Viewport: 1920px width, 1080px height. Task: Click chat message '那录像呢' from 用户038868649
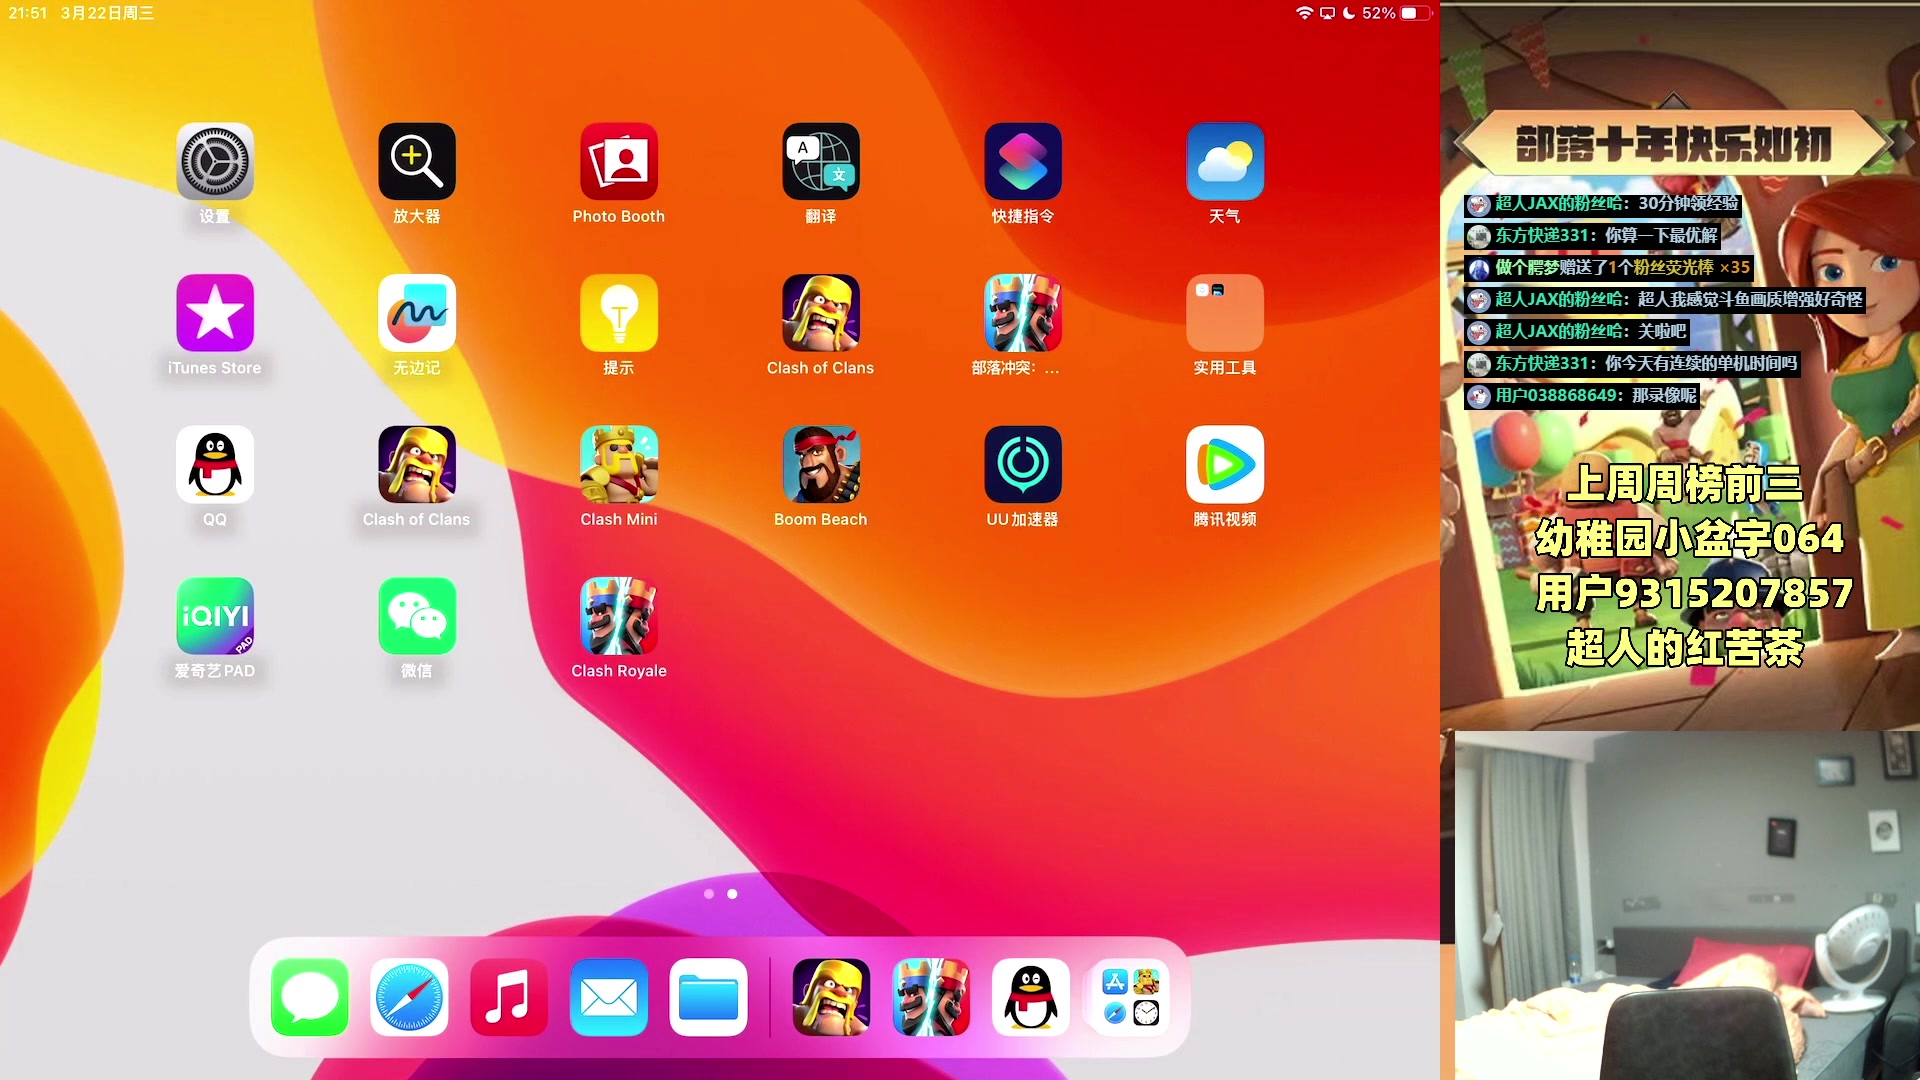pos(1664,395)
